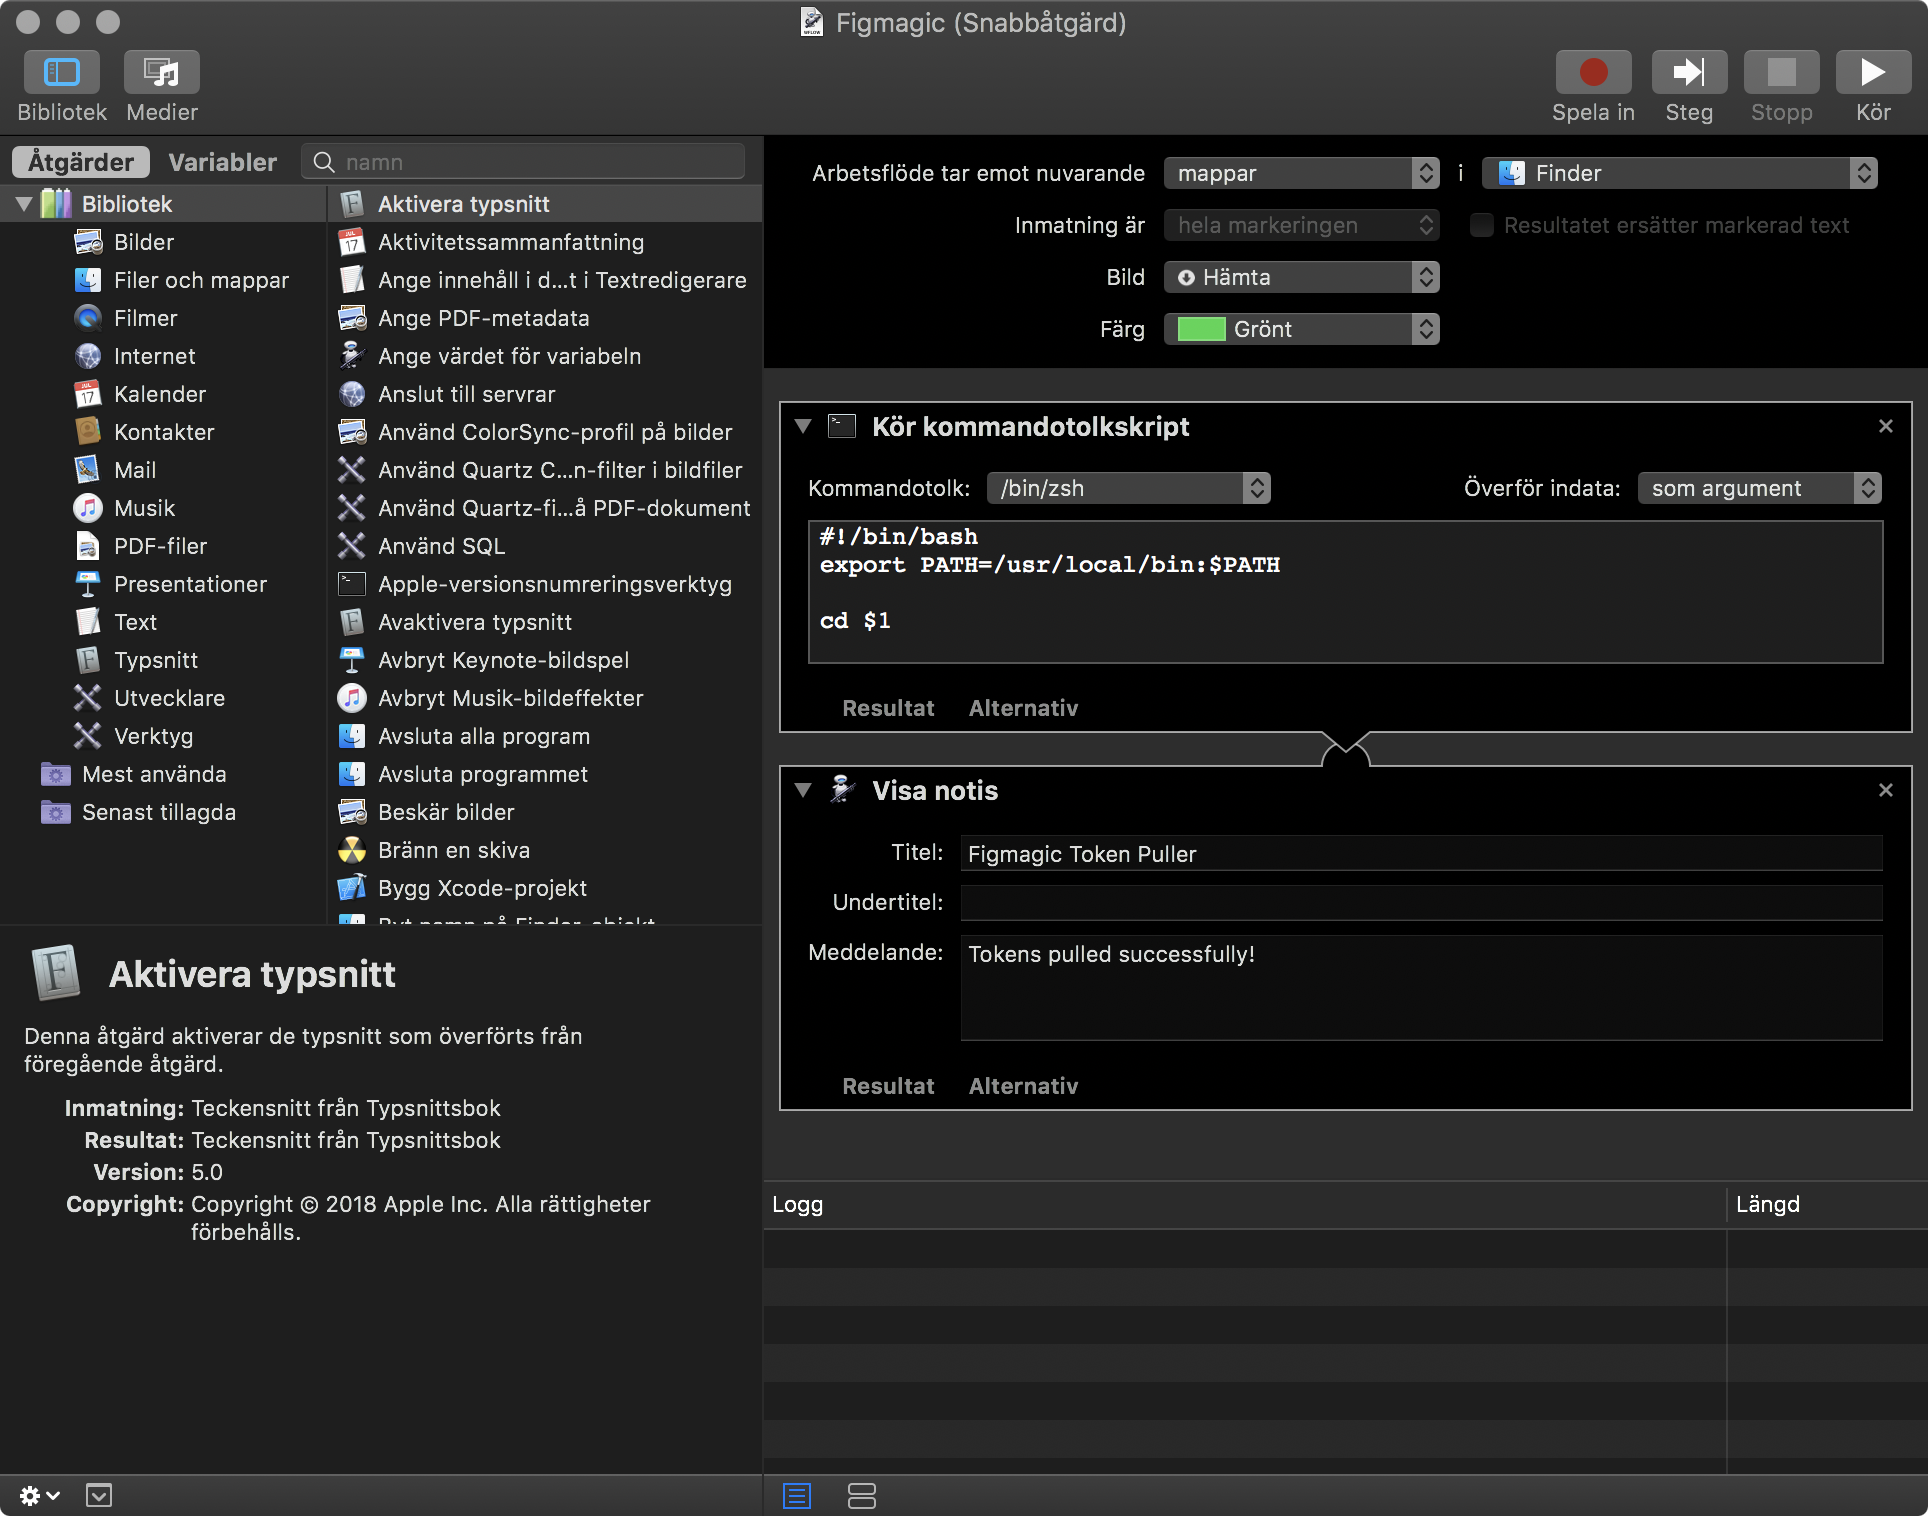Open the Kommandotolk /bin/zsh dropdown
Screen dimensions: 1928x1516
[x=1128, y=488]
